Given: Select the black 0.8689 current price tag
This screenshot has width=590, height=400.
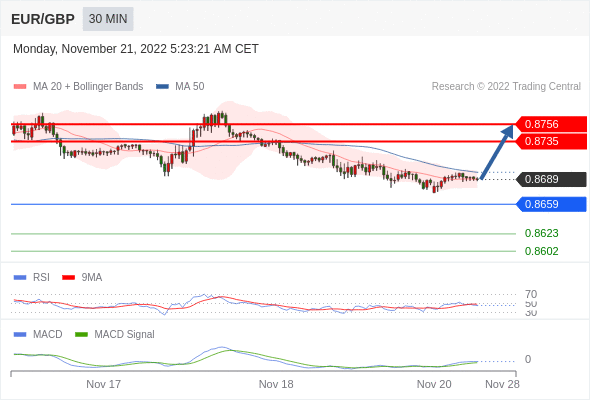Looking at the screenshot, I should 551,179.
